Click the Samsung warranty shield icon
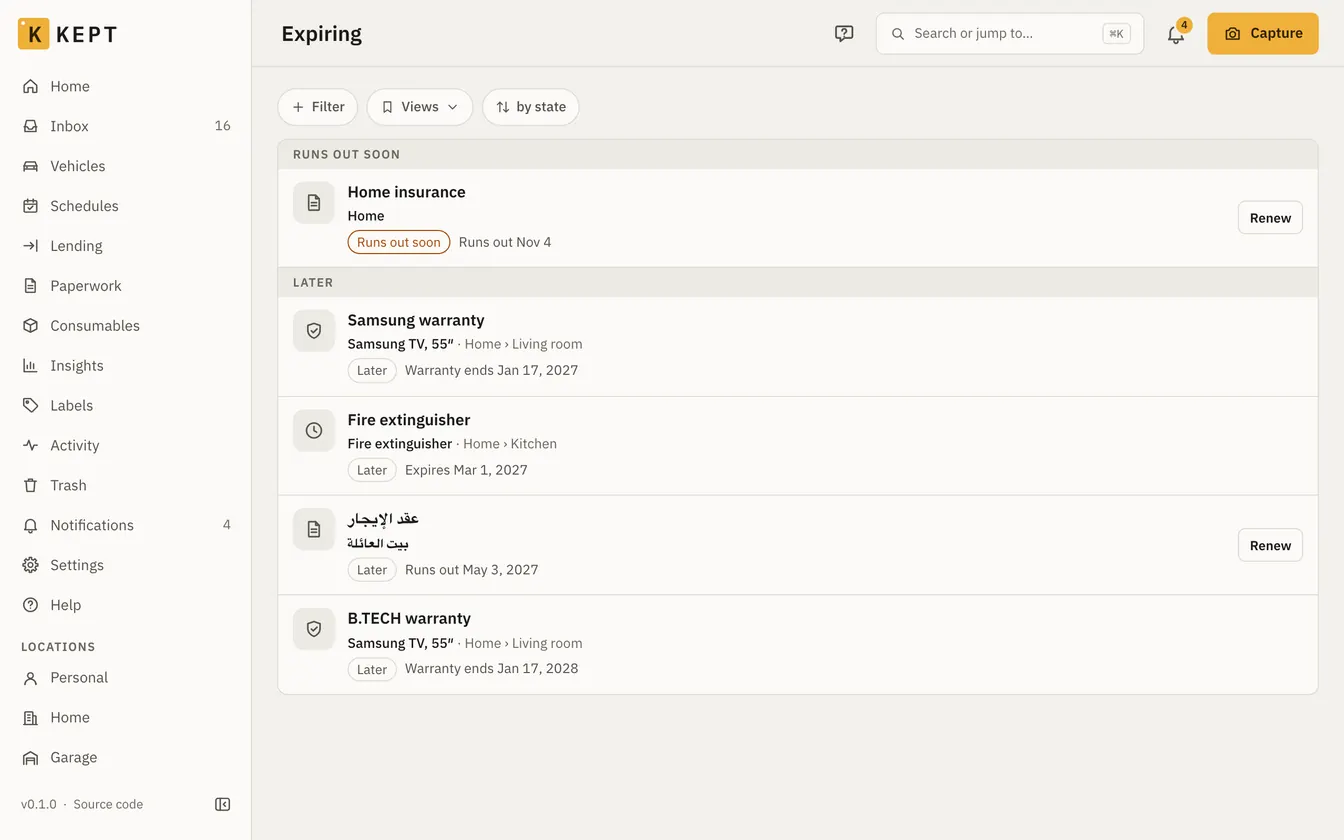The width and height of the screenshot is (1344, 840). (314, 330)
